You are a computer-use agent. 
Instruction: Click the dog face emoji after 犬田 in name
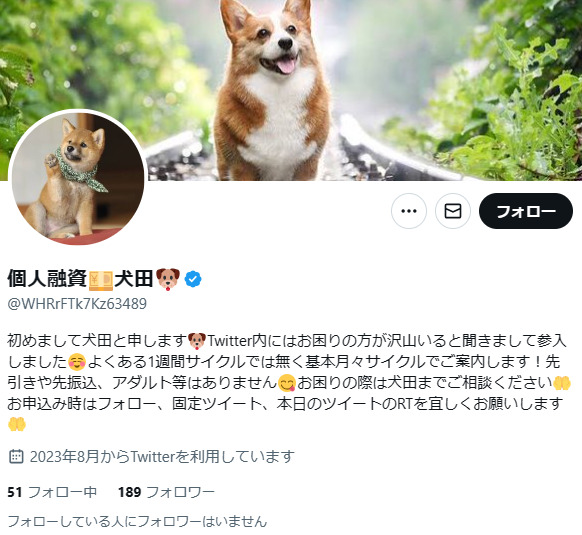[x=168, y=279]
